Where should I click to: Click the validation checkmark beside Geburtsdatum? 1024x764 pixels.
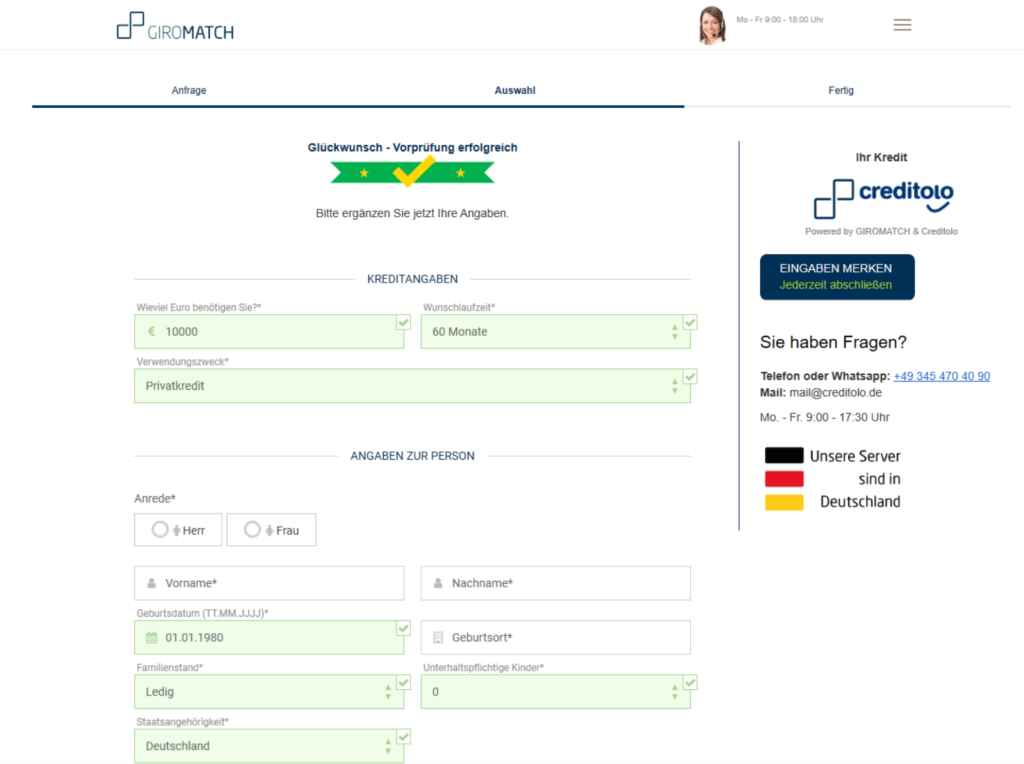coord(404,628)
